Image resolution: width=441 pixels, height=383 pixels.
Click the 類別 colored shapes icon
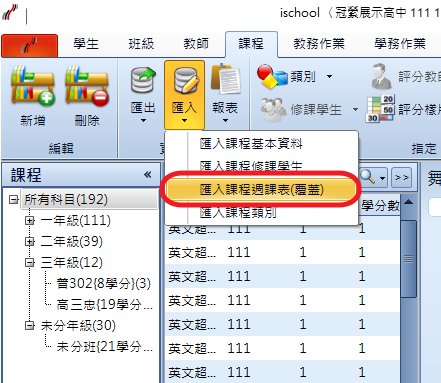[272, 77]
